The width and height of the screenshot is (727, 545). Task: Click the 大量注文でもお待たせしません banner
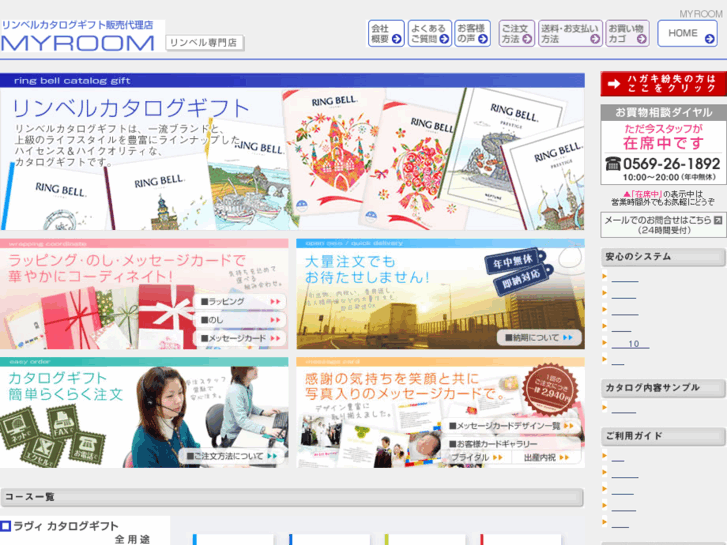click(x=440, y=294)
